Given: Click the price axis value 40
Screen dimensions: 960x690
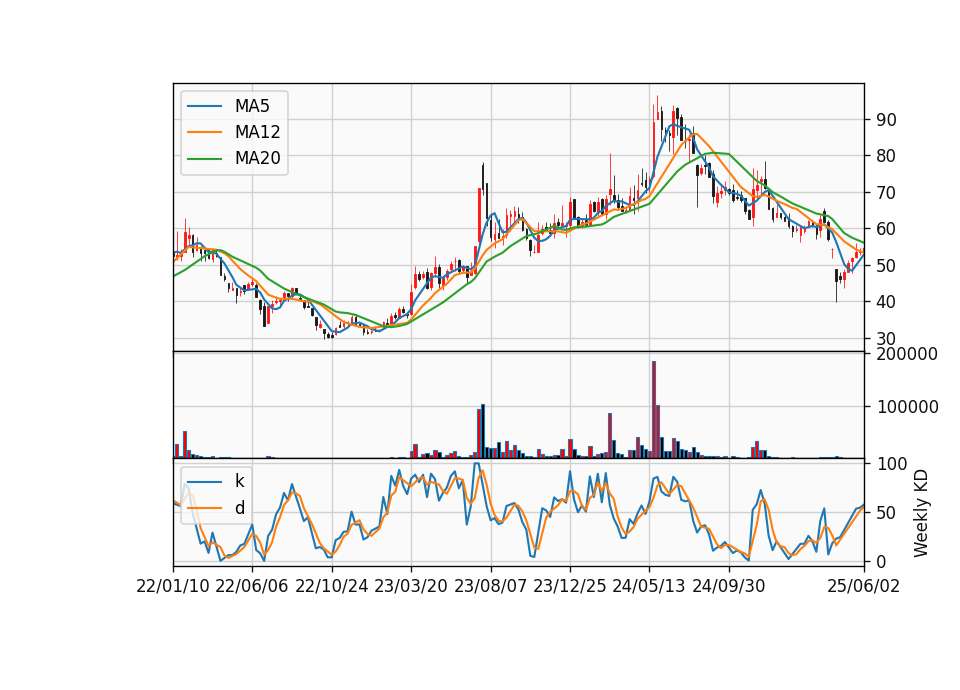Looking at the screenshot, I should (x=886, y=302).
